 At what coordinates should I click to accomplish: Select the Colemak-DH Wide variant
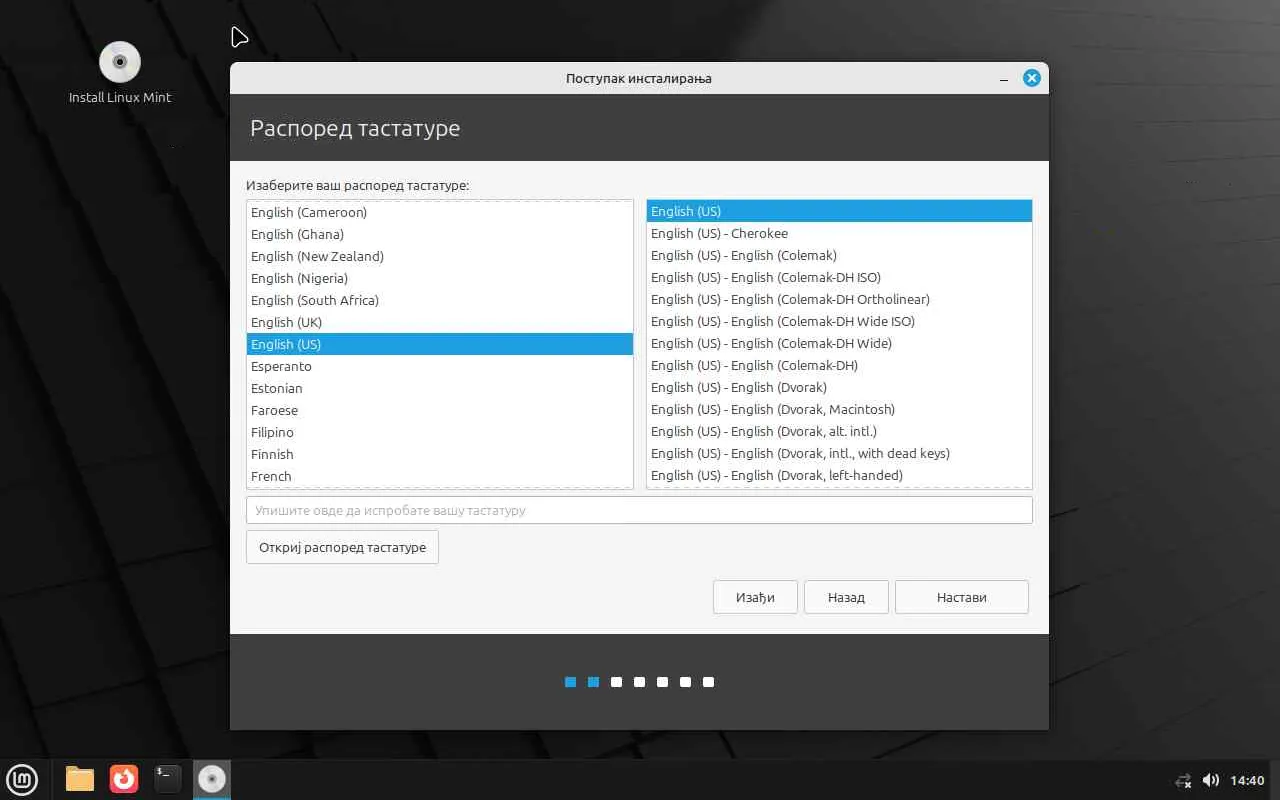pos(839,343)
